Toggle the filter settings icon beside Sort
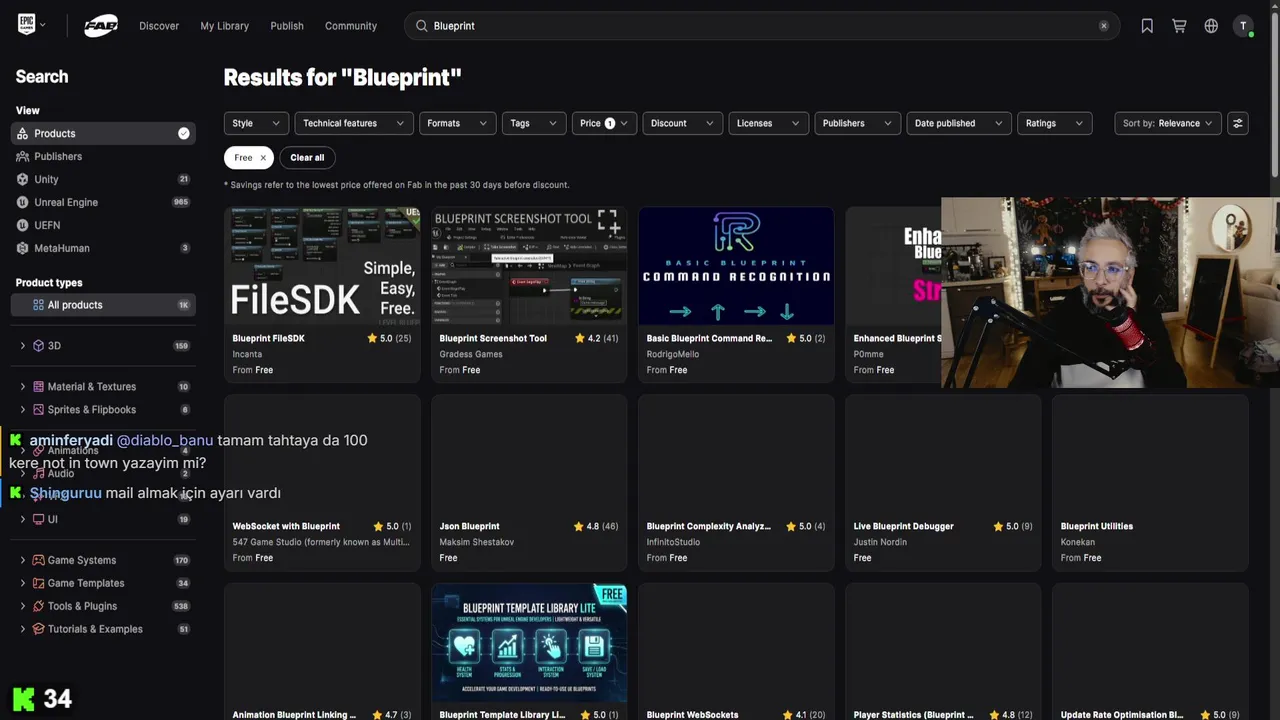1280x720 pixels. 1238,123
